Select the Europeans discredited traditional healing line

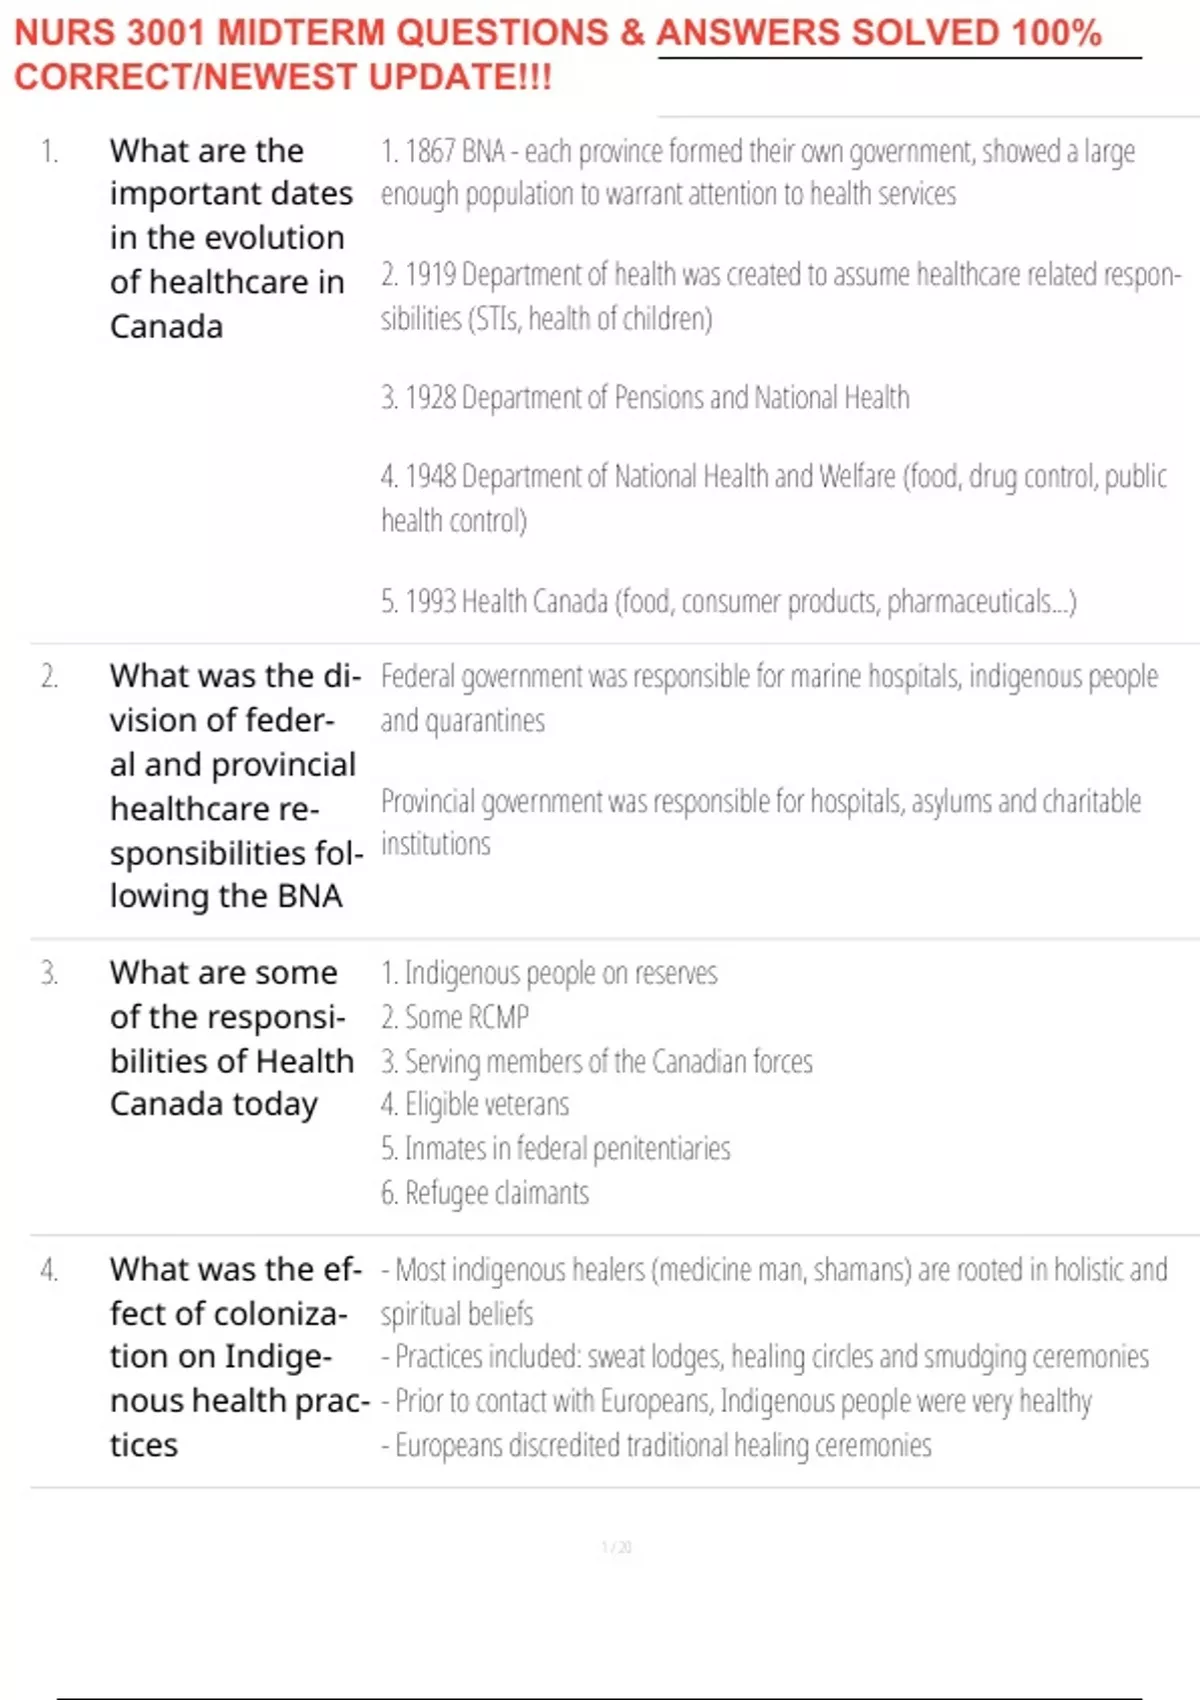click(656, 1446)
